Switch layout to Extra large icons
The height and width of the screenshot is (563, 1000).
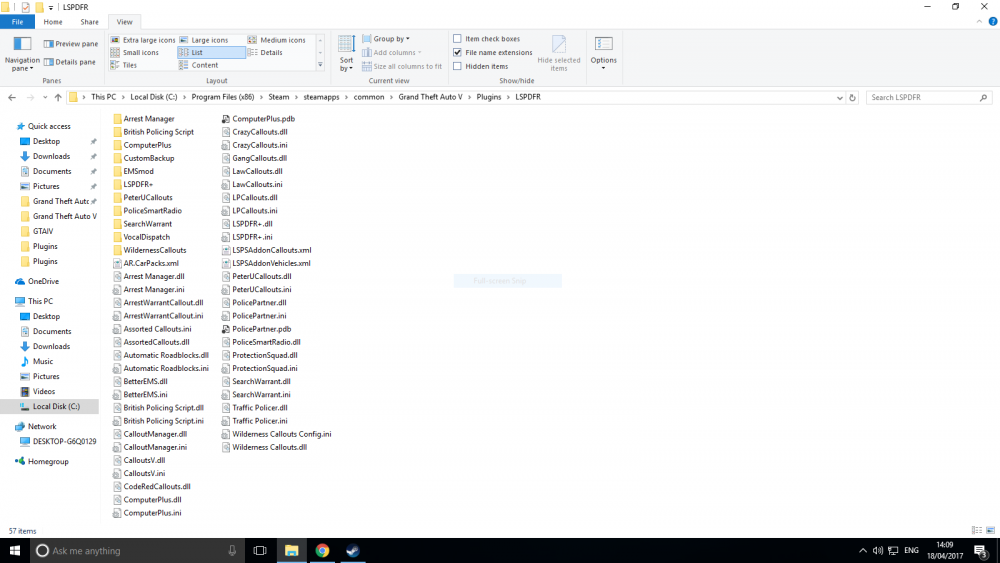pyautogui.click(x=143, y=40)
